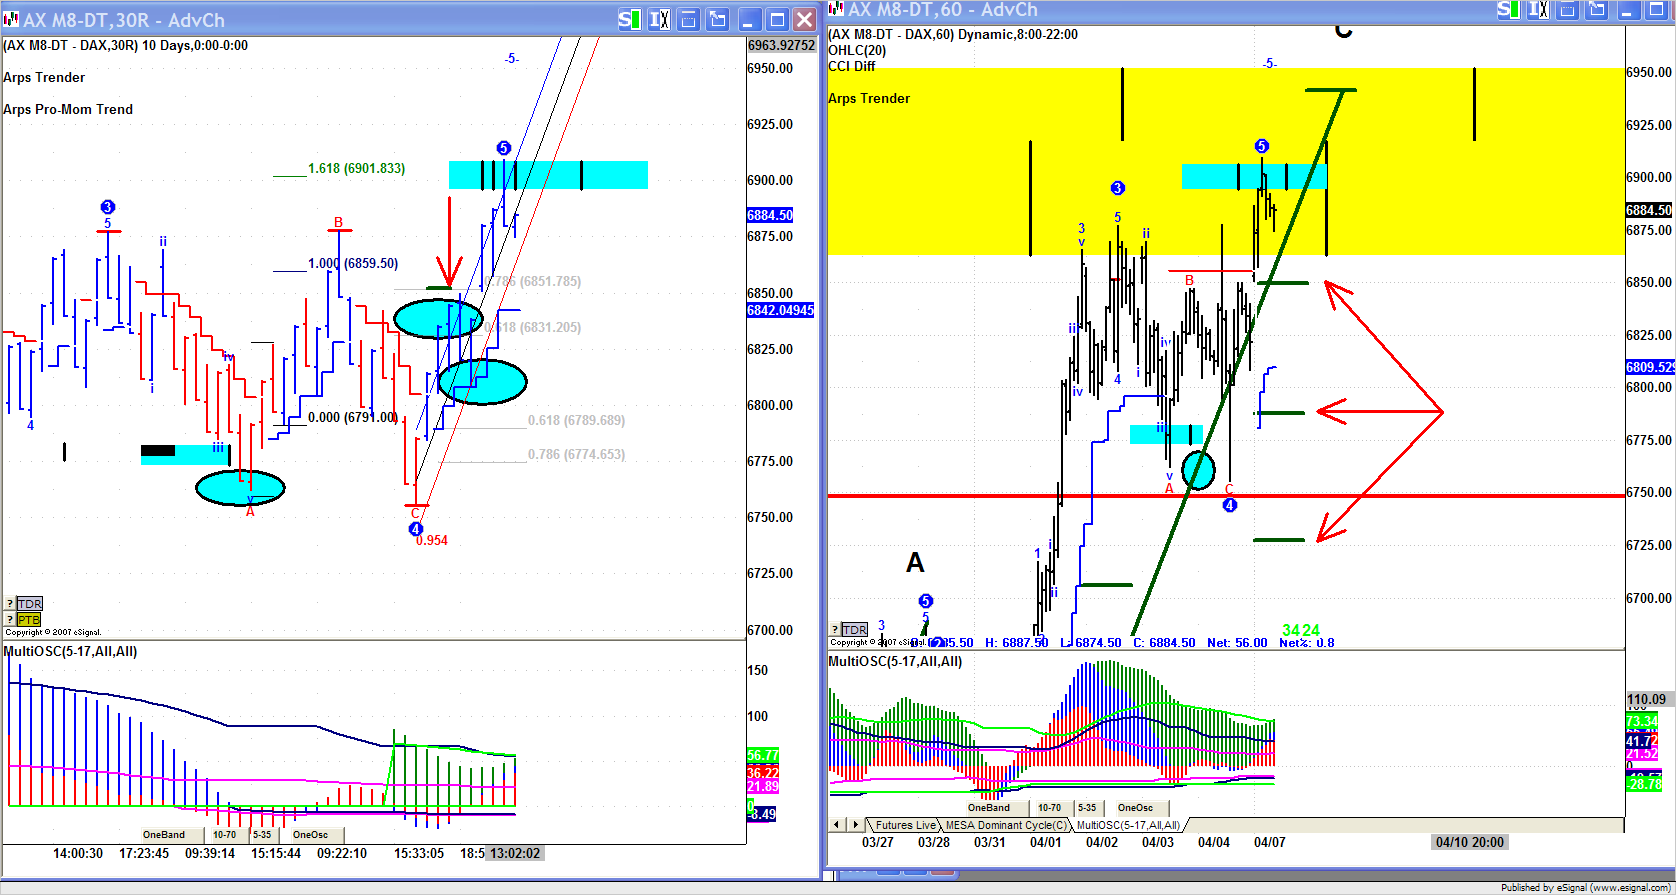Toggle the TDR study button in left chart
Screen dimensions: 1676x895
coord(29,604)
